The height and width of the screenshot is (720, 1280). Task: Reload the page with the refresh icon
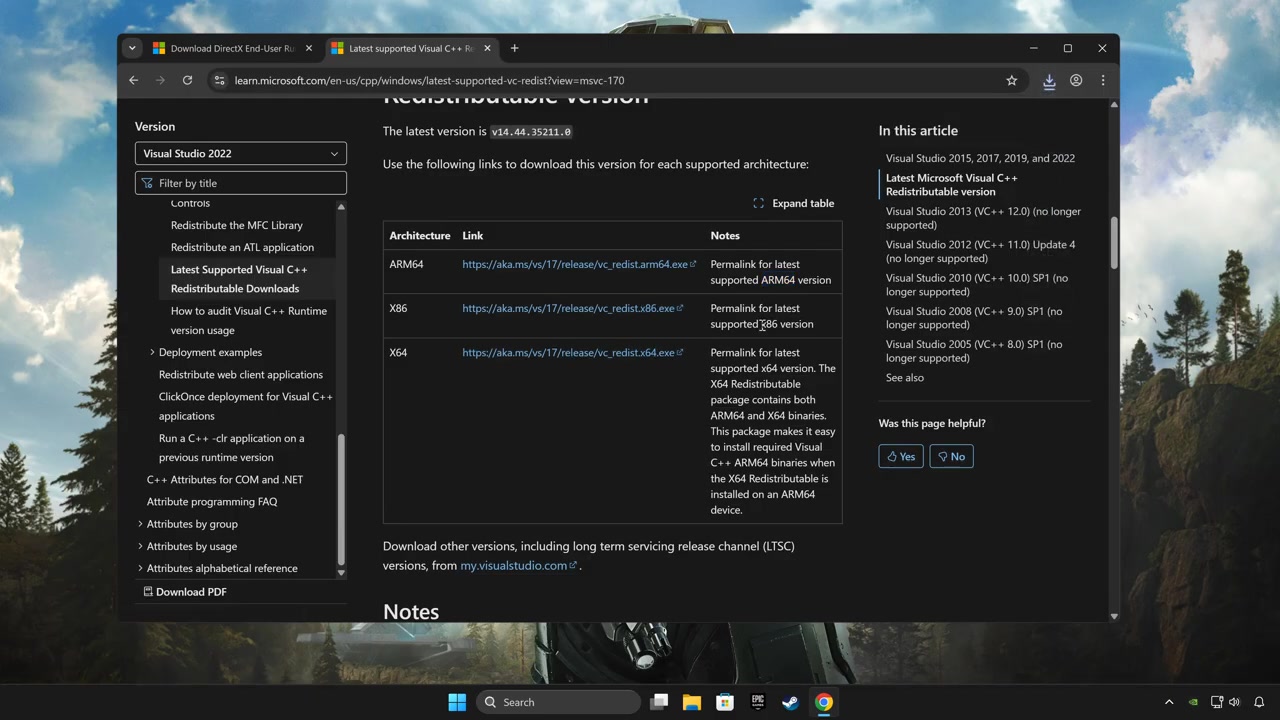coord(187,80)
